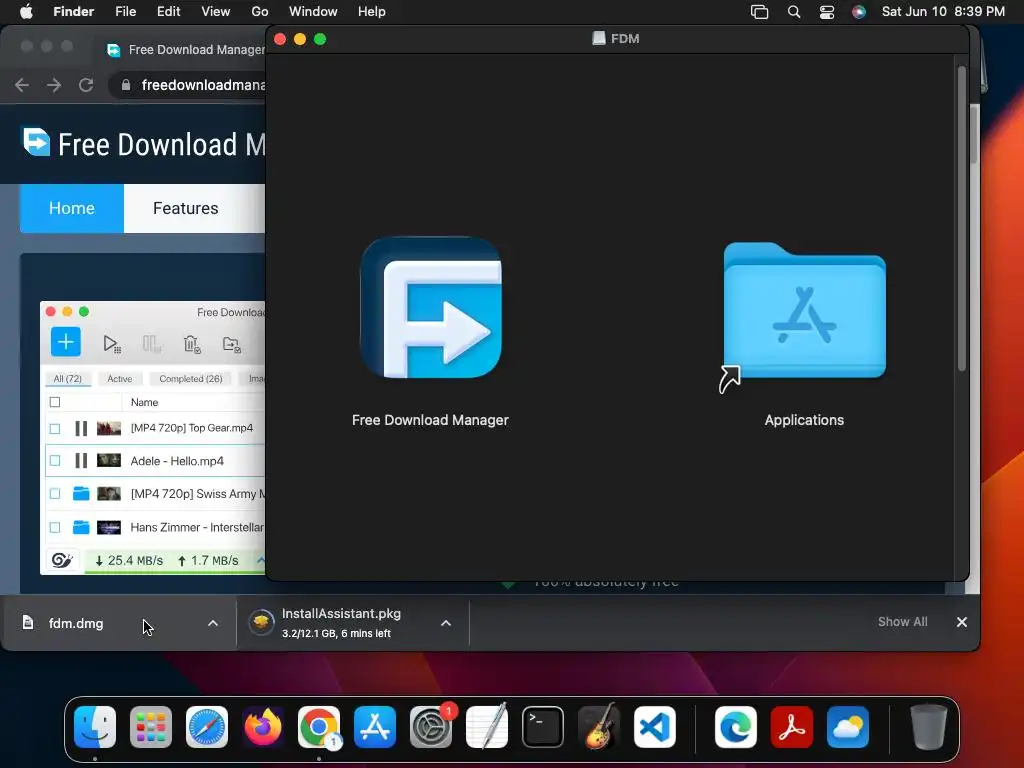Click the Chrome reload page icon
The height and width of the screenshot is (768, 1024).
point(86,85)
